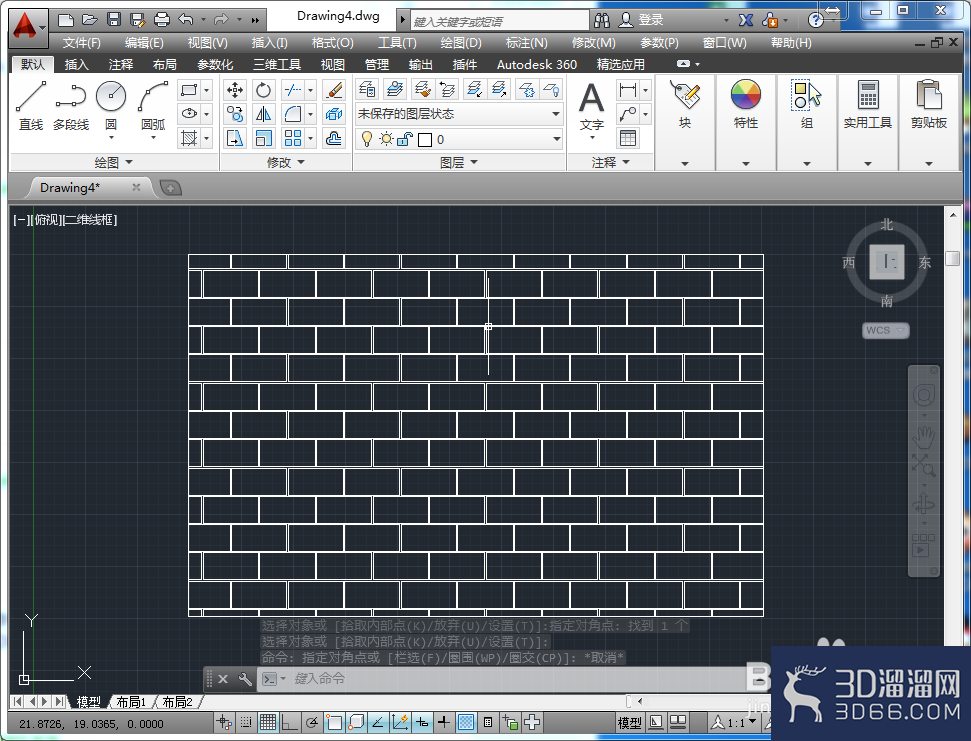Select the Polyline (多段线) tool

71,106
